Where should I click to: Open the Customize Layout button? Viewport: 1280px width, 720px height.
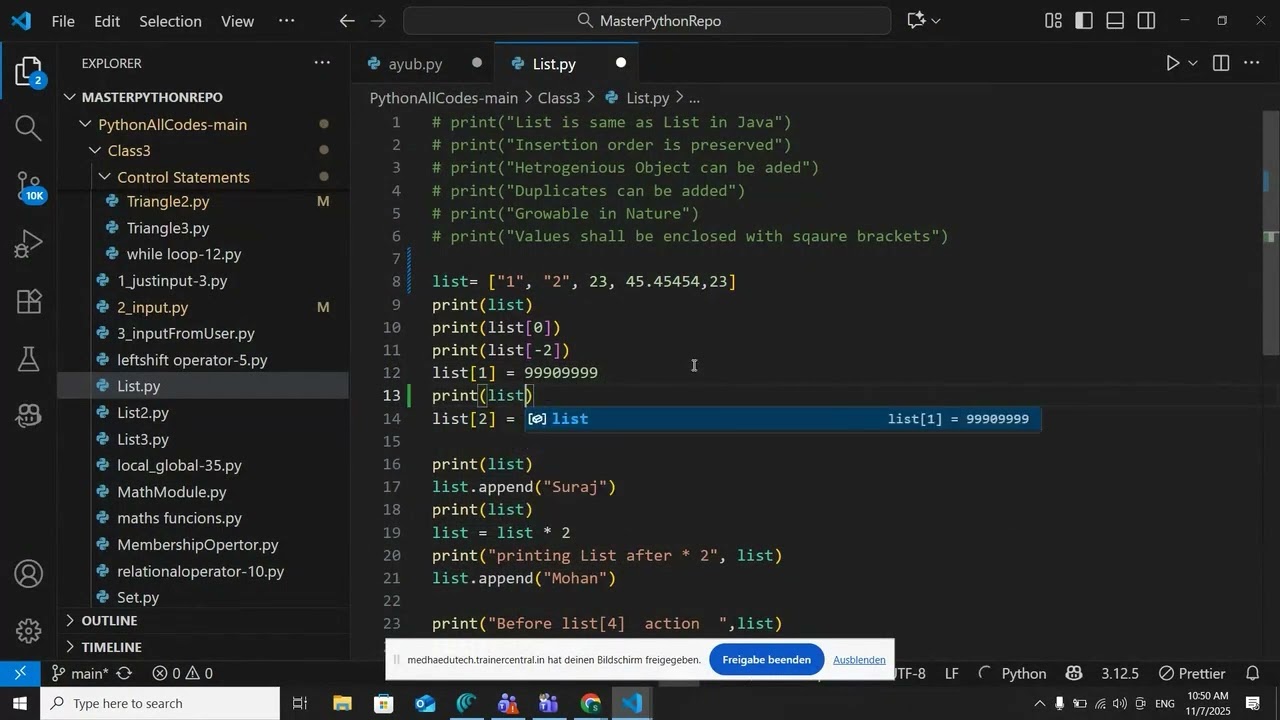(x=1053, y=20)
